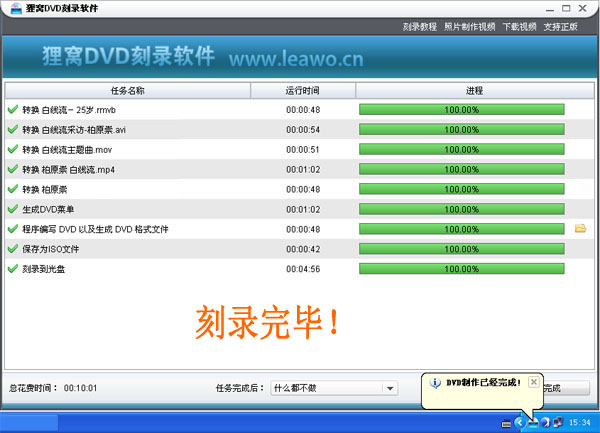600x433 pixels.
Task: Click running time 00:04:56
Action: pos(303,269)
